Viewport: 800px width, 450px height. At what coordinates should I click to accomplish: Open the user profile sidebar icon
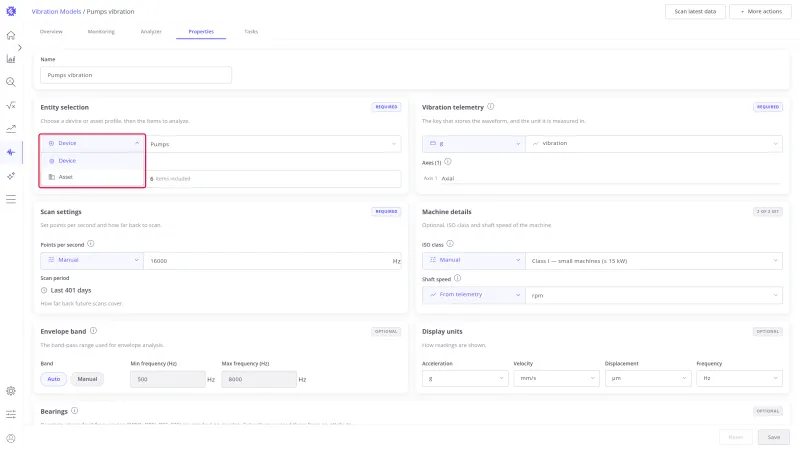[11, 438]
